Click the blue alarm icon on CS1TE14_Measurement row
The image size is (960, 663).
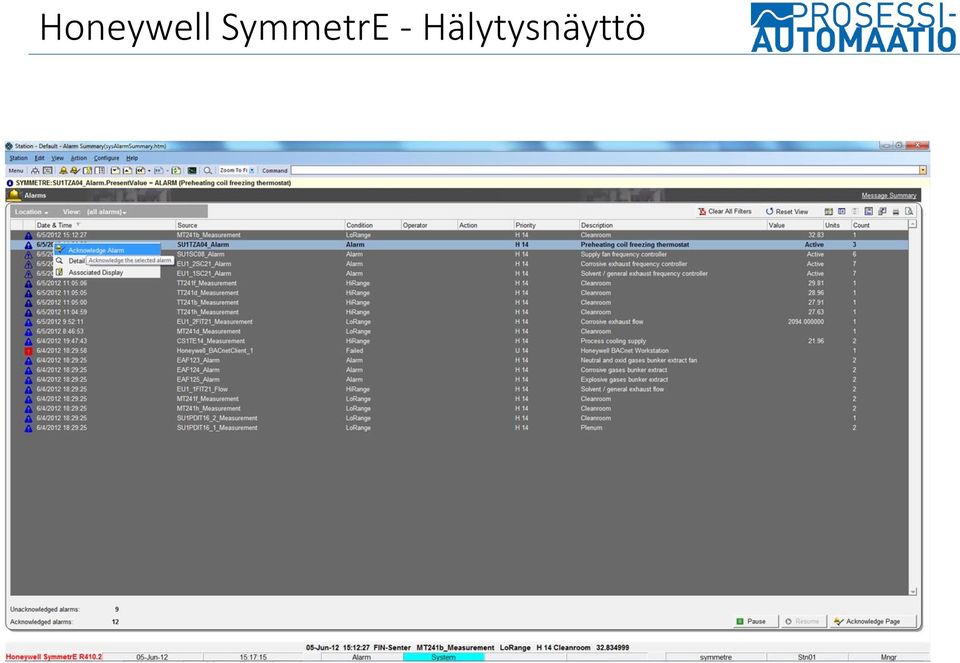(28, 341)
